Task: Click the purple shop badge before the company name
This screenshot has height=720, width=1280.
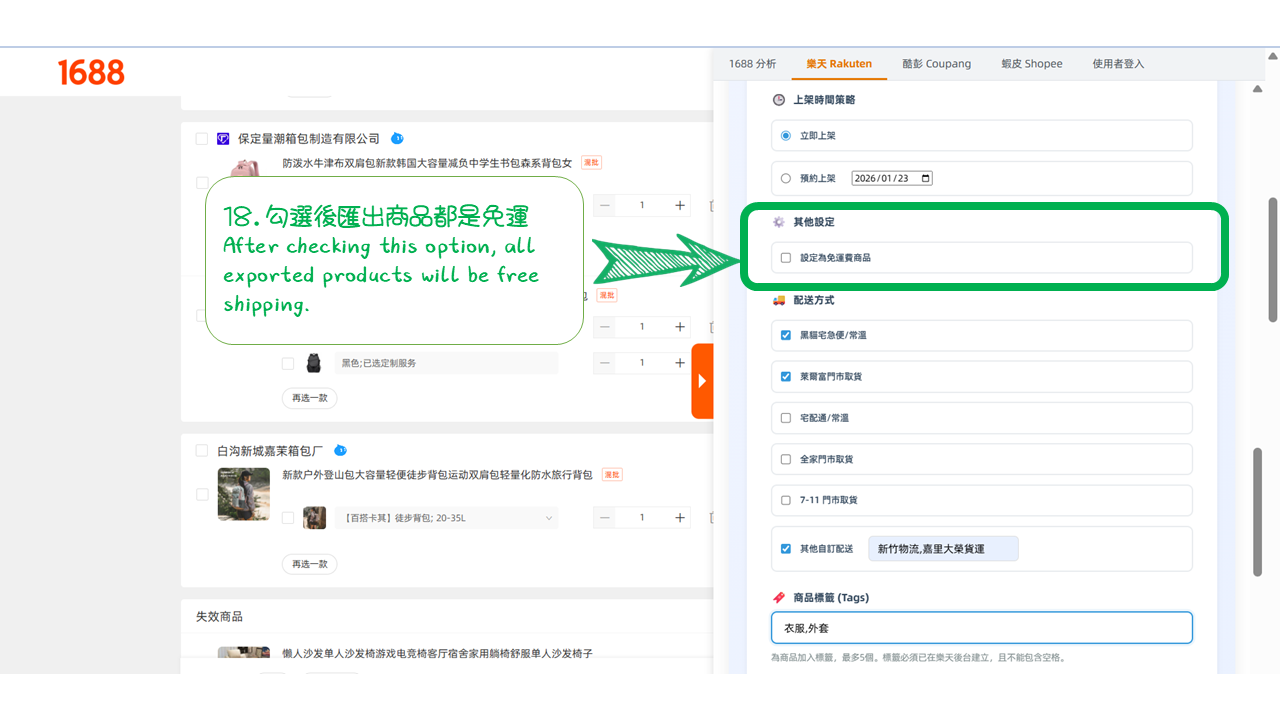Action: (222, 138)
